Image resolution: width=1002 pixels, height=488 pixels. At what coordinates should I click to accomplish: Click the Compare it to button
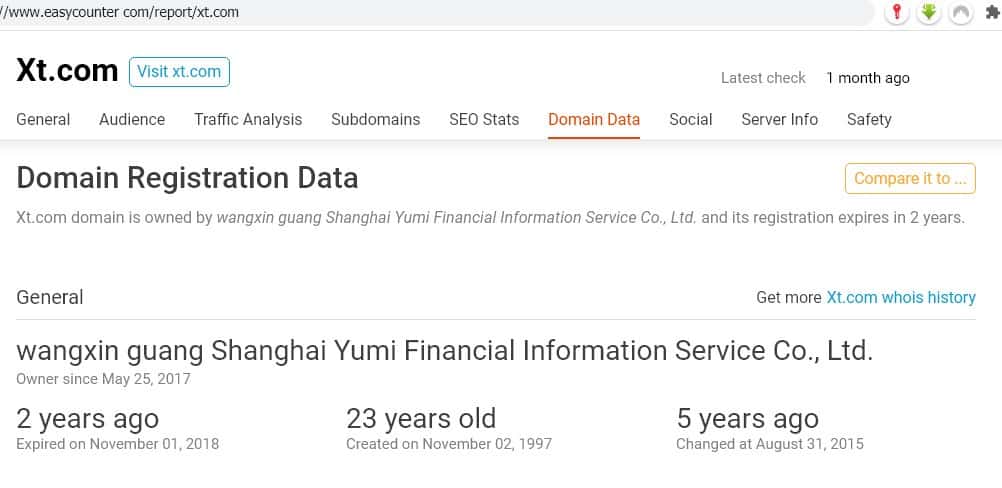pyautogui.click(x=910, y=178)
